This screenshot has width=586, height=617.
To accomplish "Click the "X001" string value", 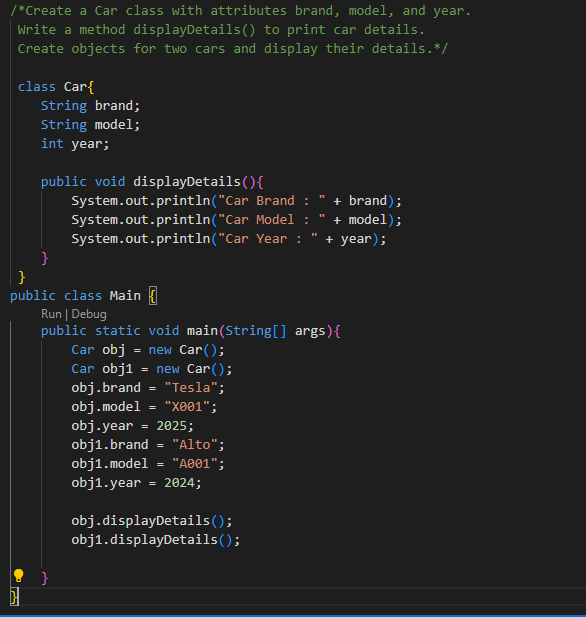I will (x=187, y=407).
